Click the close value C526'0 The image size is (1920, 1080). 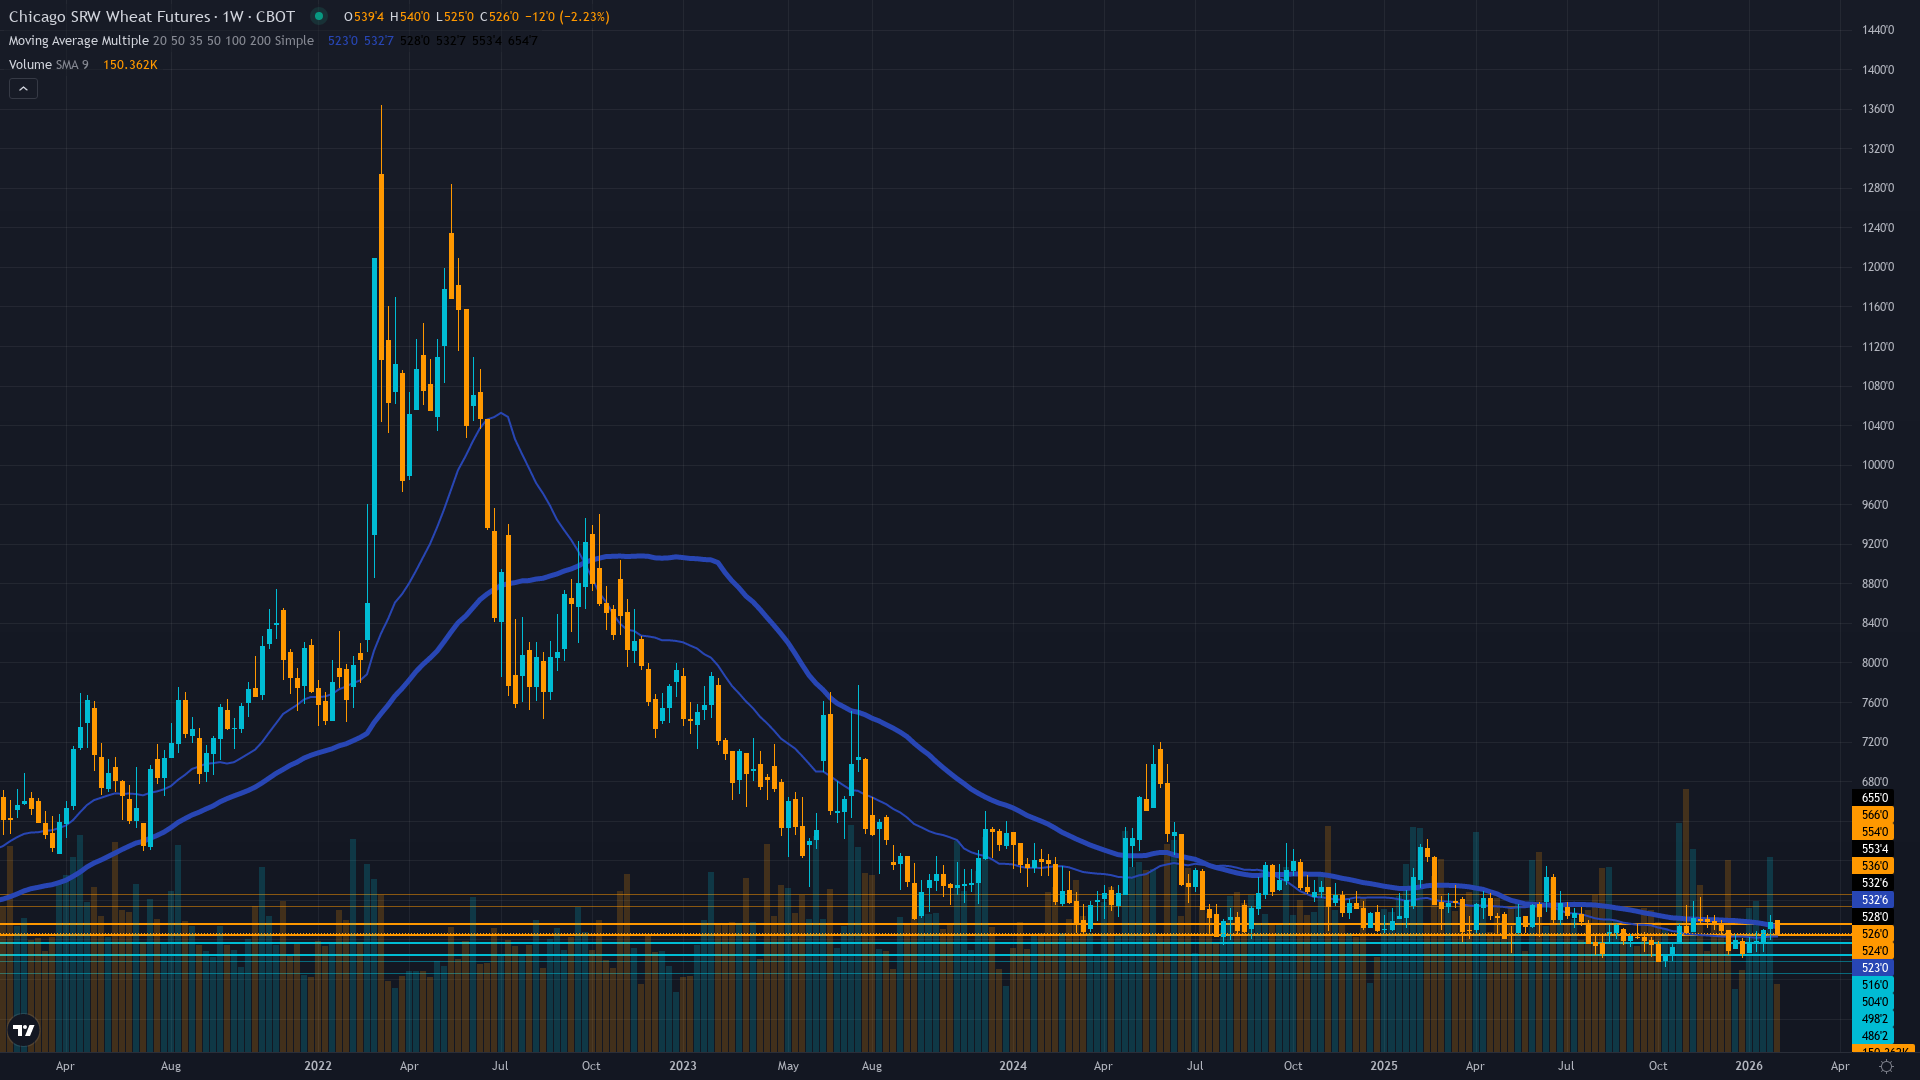[x=499, y=17]
